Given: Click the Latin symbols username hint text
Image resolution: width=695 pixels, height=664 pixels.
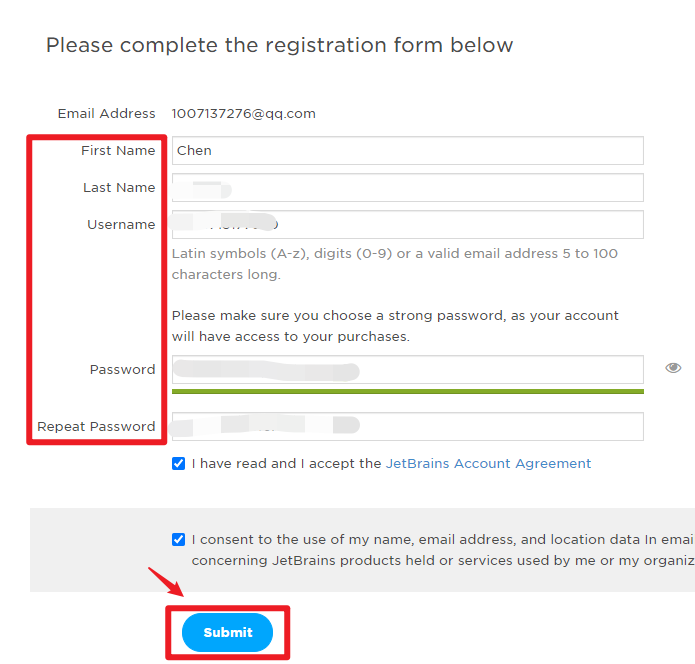Looking at the screenshot, I should point(394,263).
